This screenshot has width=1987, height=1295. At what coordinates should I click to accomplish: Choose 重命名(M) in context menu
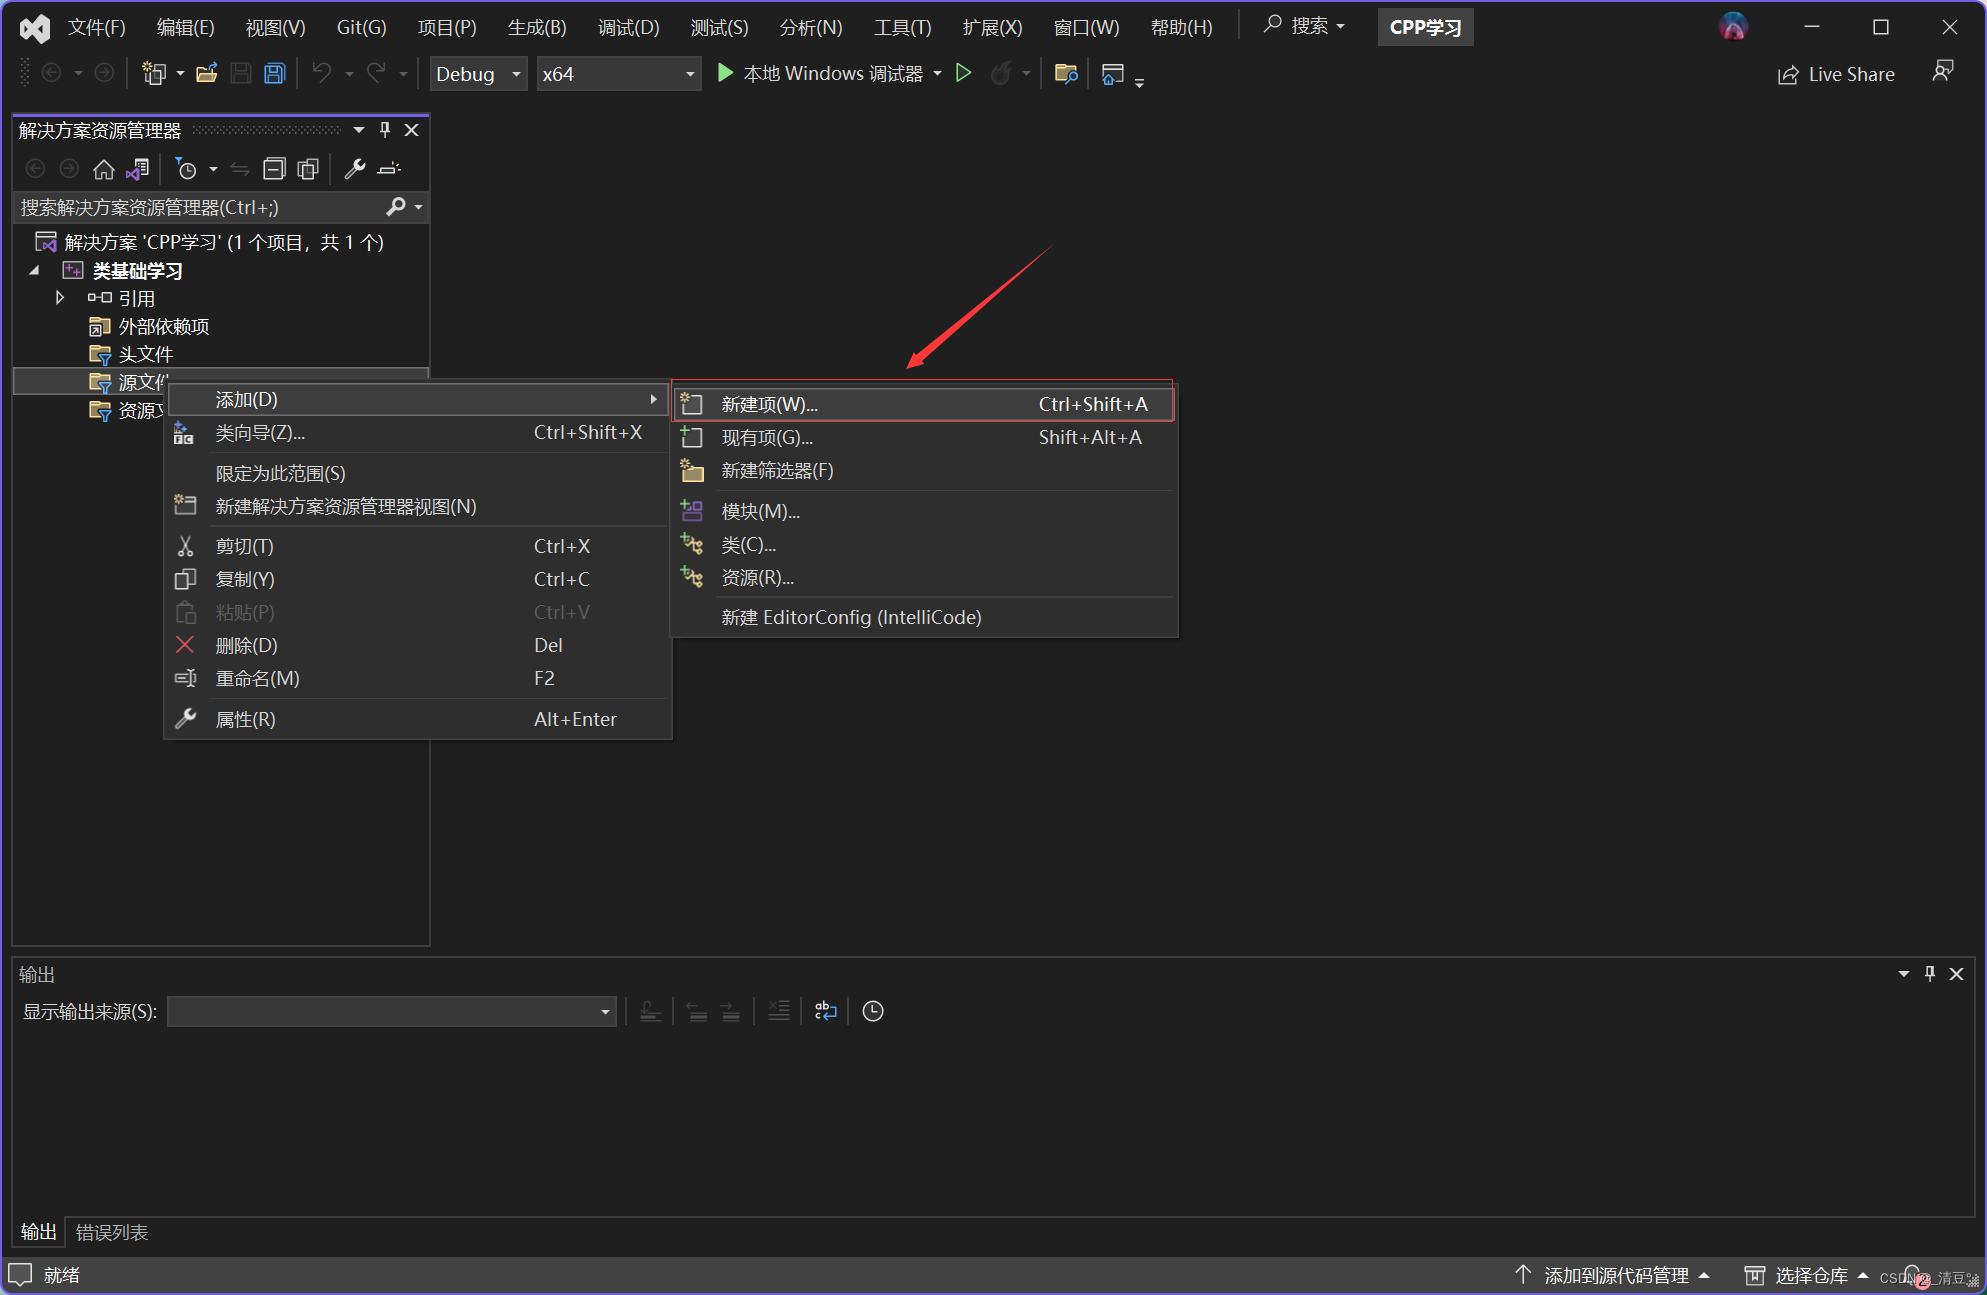tap(418, 678)
